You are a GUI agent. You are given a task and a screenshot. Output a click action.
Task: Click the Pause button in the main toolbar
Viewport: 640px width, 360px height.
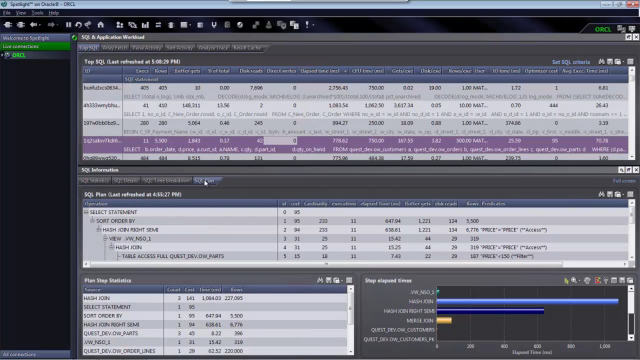coord(68,25)
